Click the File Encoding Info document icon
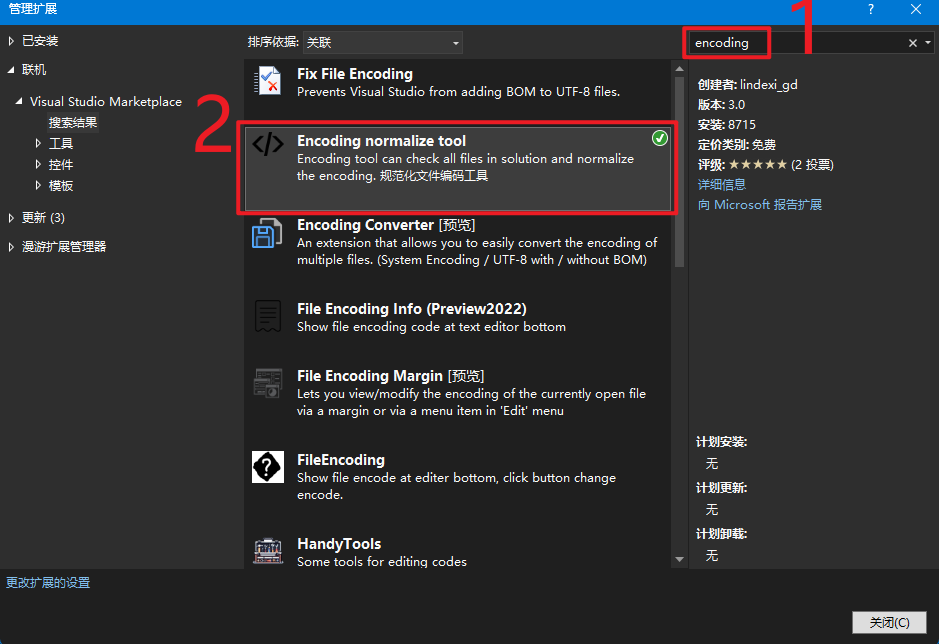The height and width of the screenshot is (644, 939). (x=268, y=316)
